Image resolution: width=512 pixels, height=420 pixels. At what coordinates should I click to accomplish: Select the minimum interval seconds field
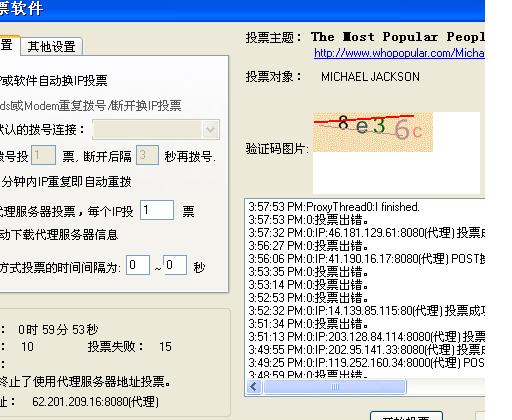click(x=138, y=265)
